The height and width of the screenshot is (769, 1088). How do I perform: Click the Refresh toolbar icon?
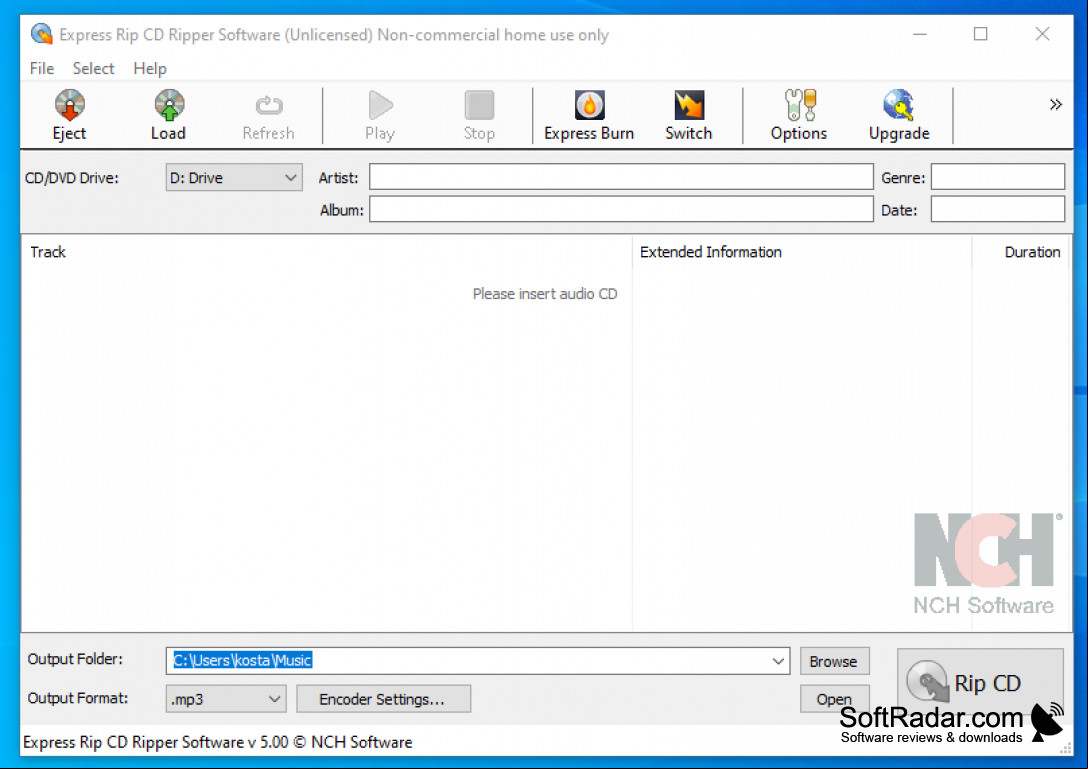tap(269, 106)
